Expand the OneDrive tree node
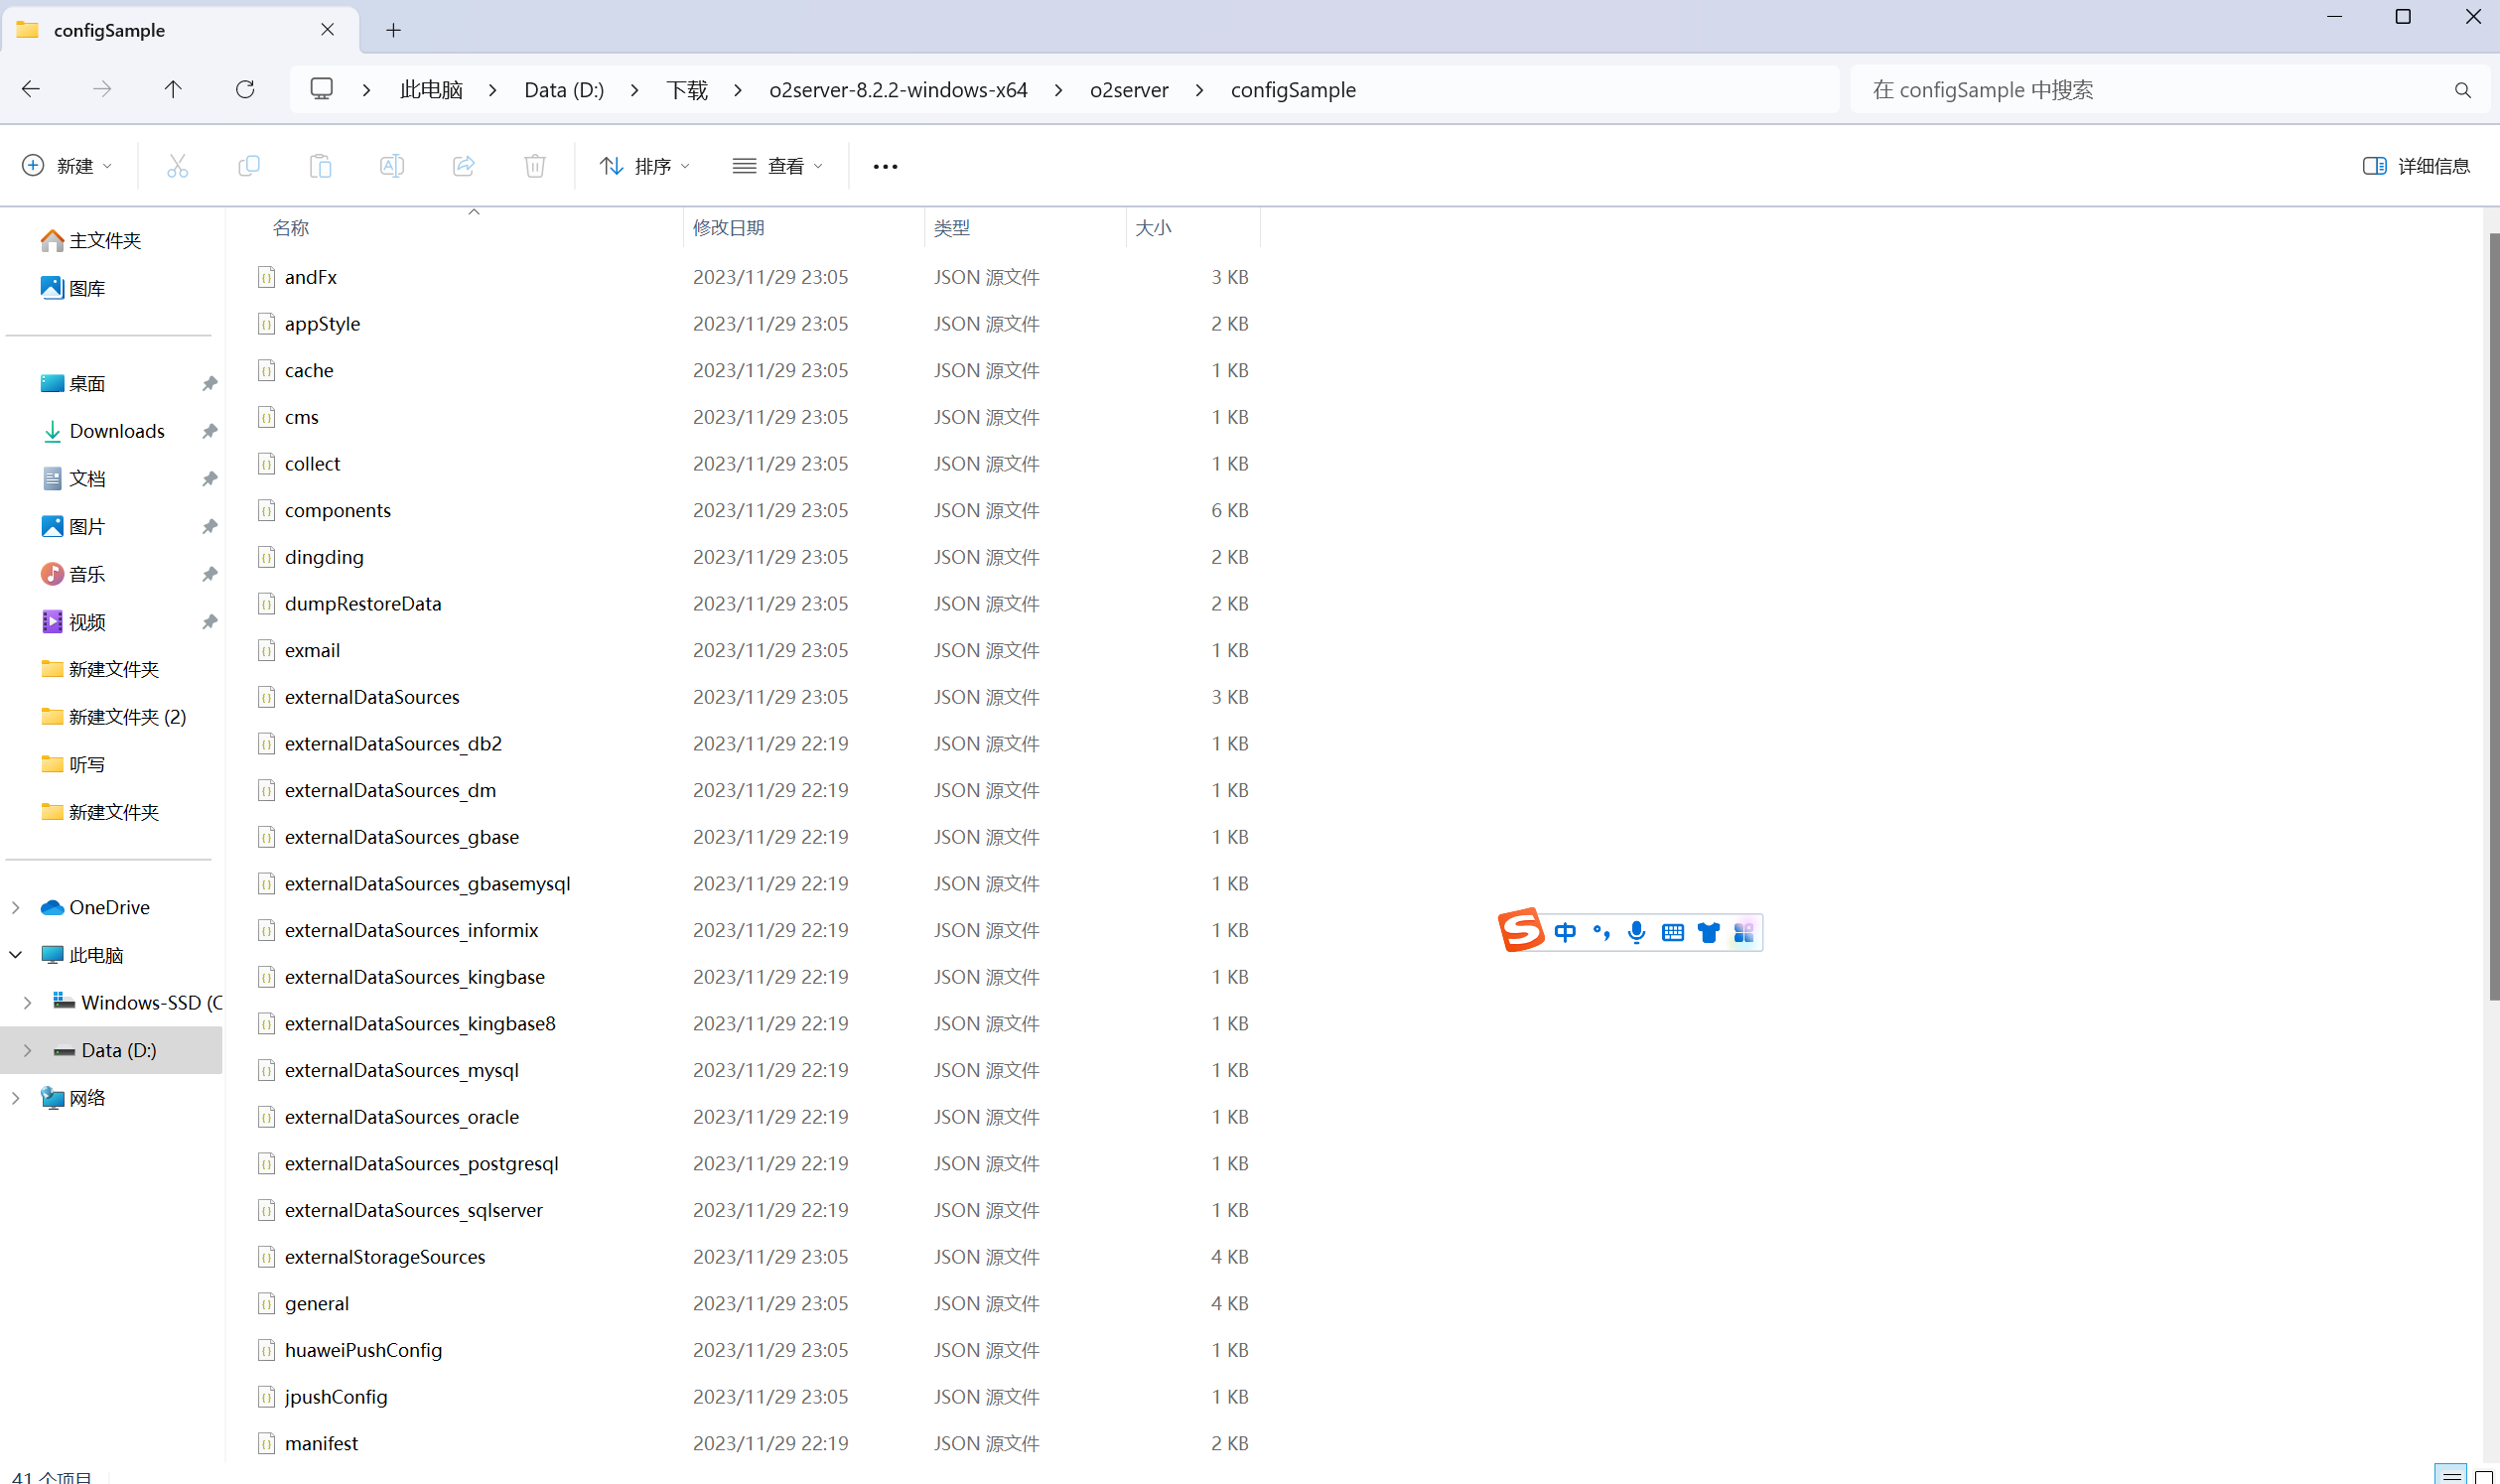2500x1484 pixels. pyautogui.click(x=16, y=907)
